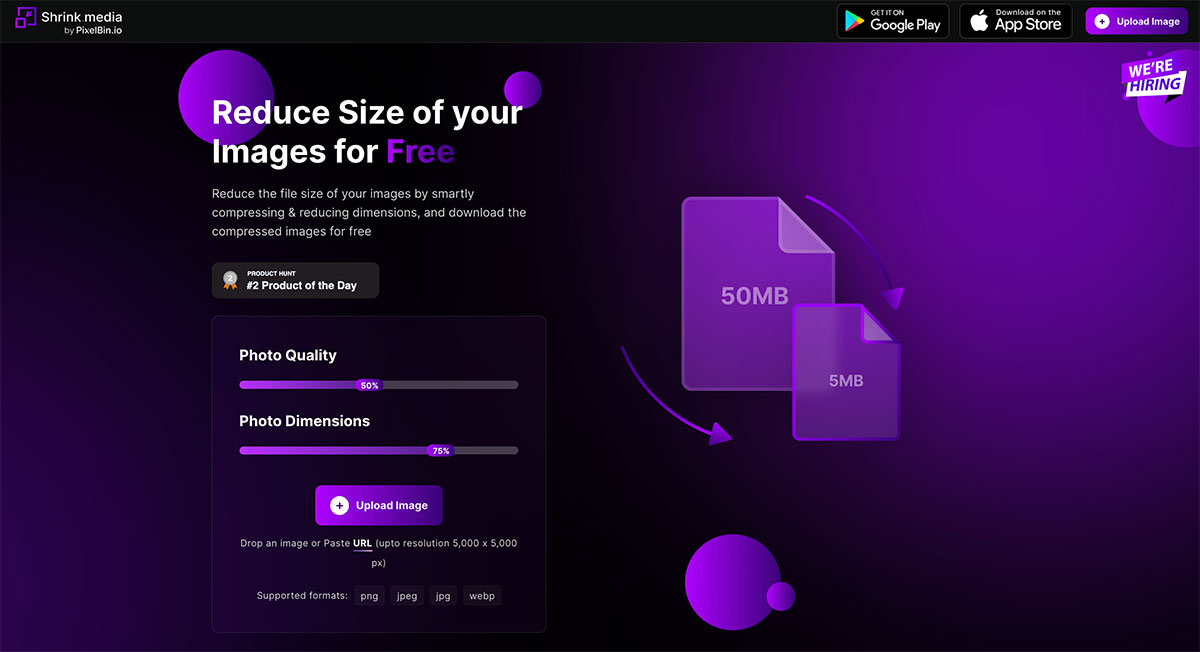Image resolution: width=1200 pixels, height=652 pixels.
Task: Click the Photo Quality 50% slider handle
Action: tap(369, 385)
